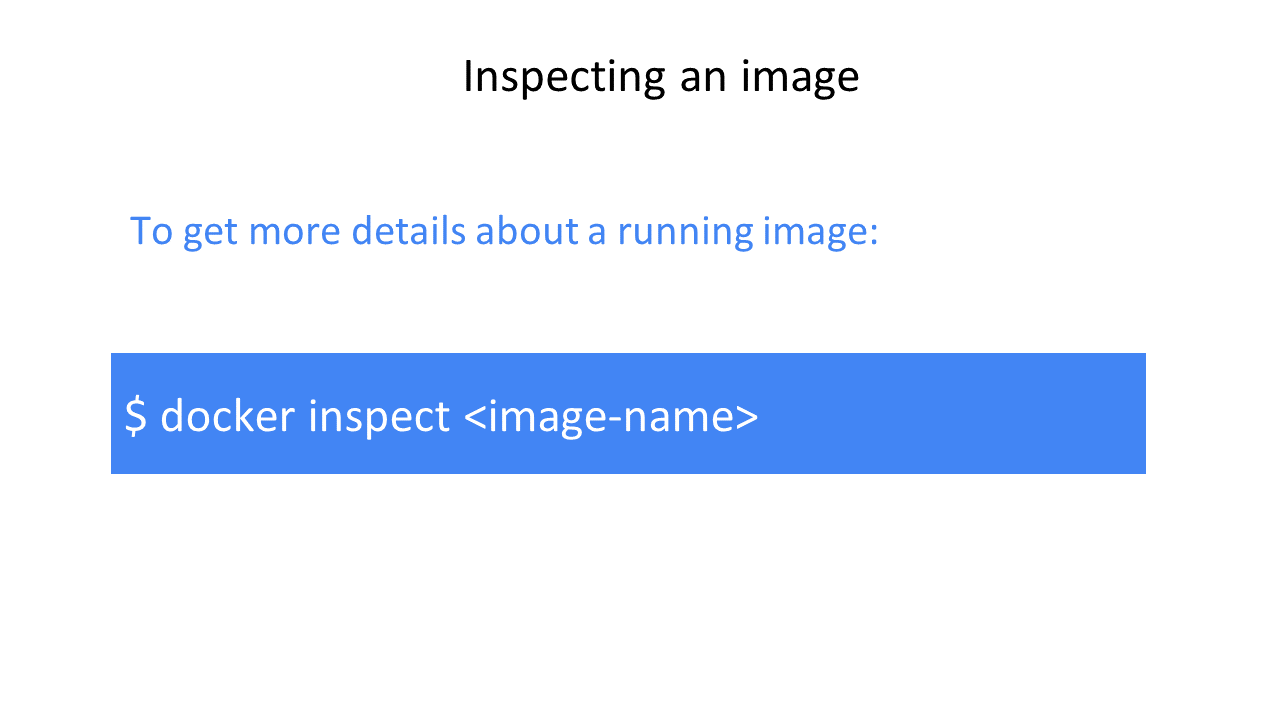Click the word 'details' in the subtitle

[x=409, y=231]
